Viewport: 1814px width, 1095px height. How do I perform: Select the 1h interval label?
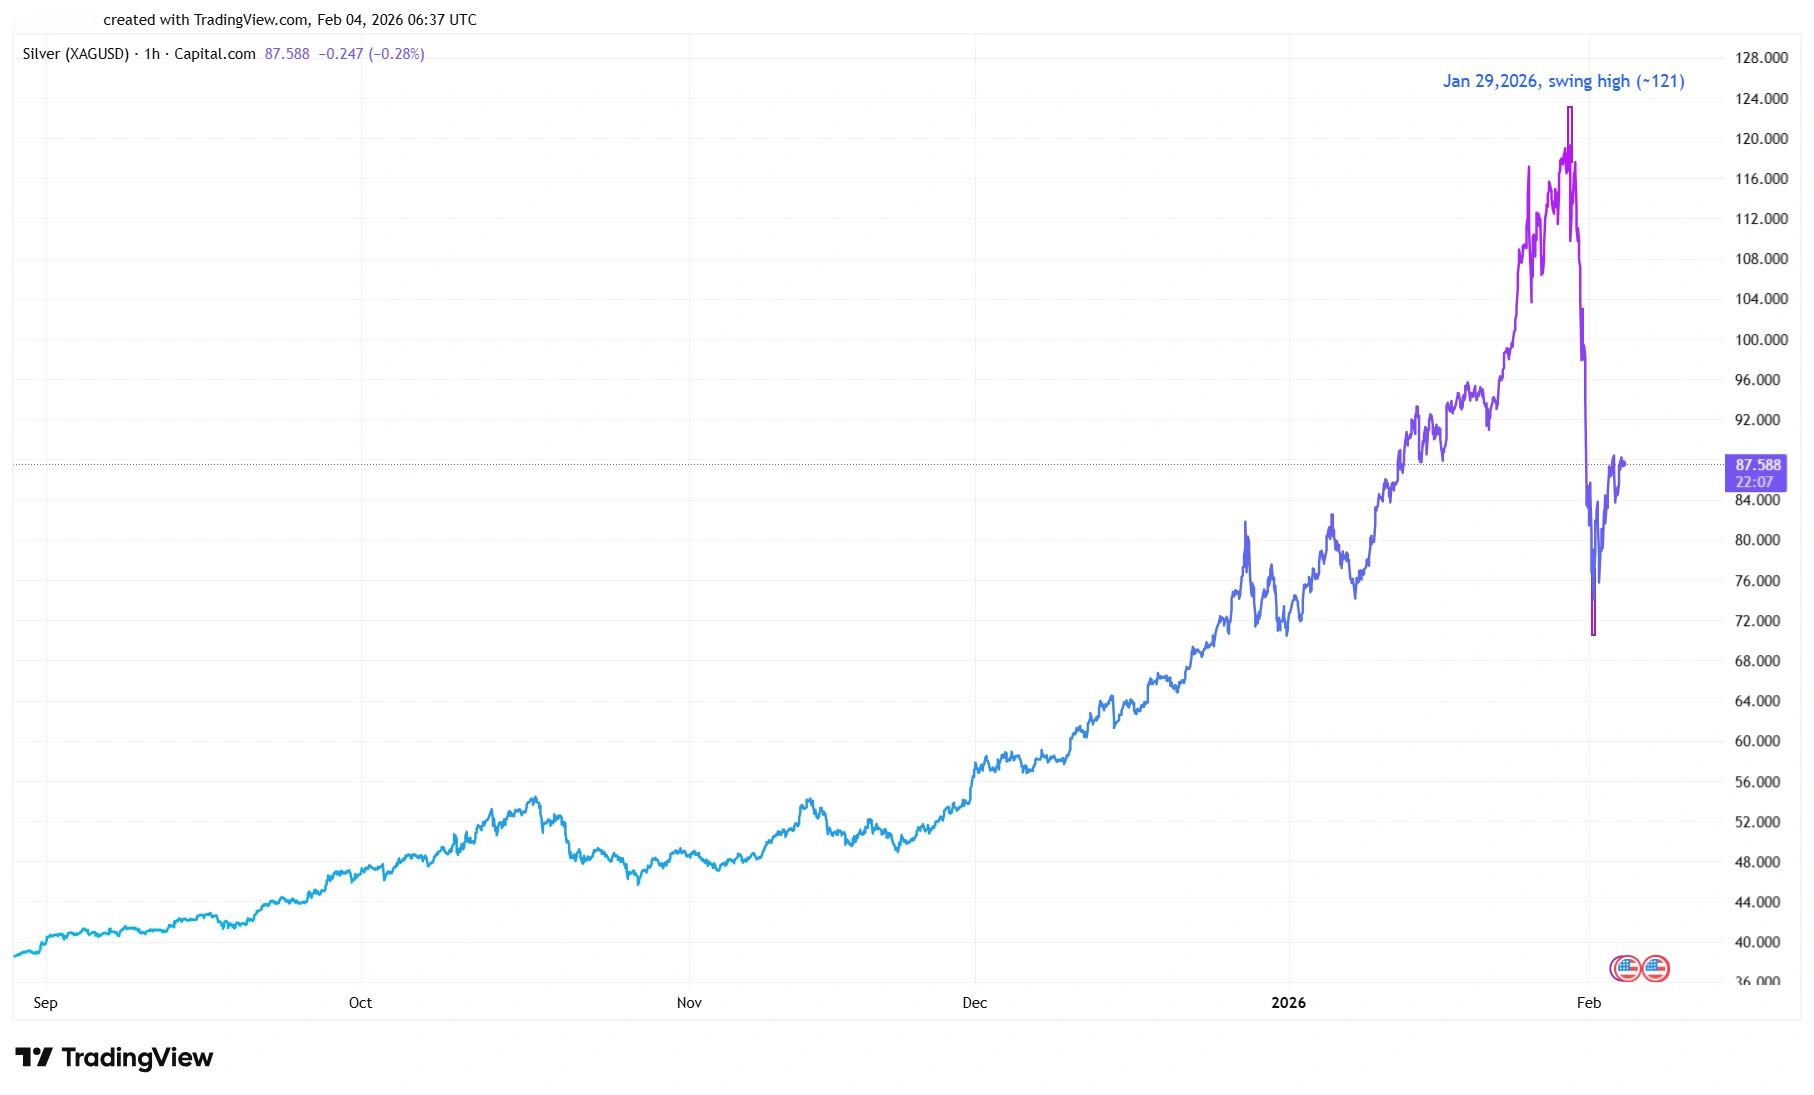[152, 54]
